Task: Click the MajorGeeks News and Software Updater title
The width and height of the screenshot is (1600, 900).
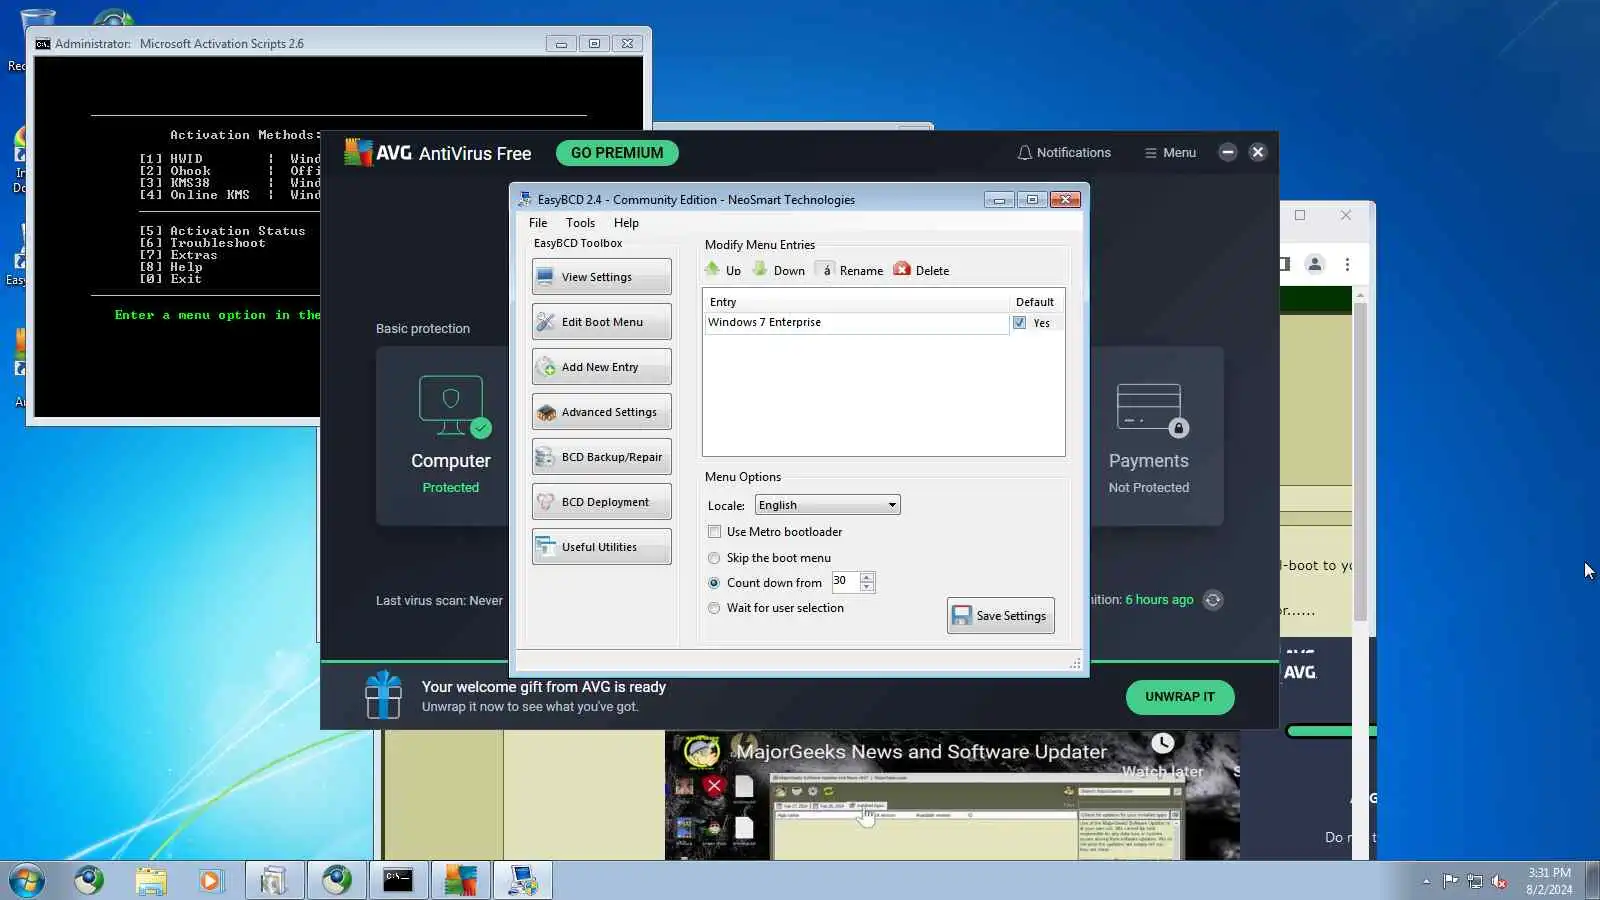Action: pos(921,752)
